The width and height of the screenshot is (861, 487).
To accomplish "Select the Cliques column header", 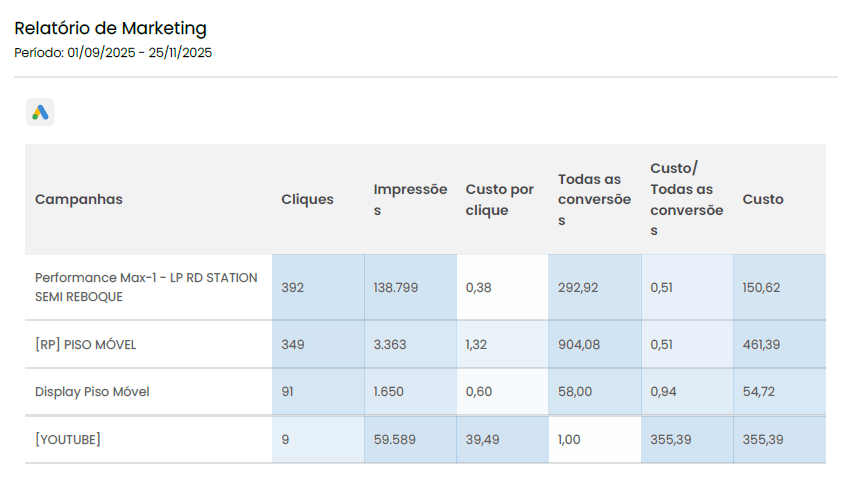I will click(307, 199).
